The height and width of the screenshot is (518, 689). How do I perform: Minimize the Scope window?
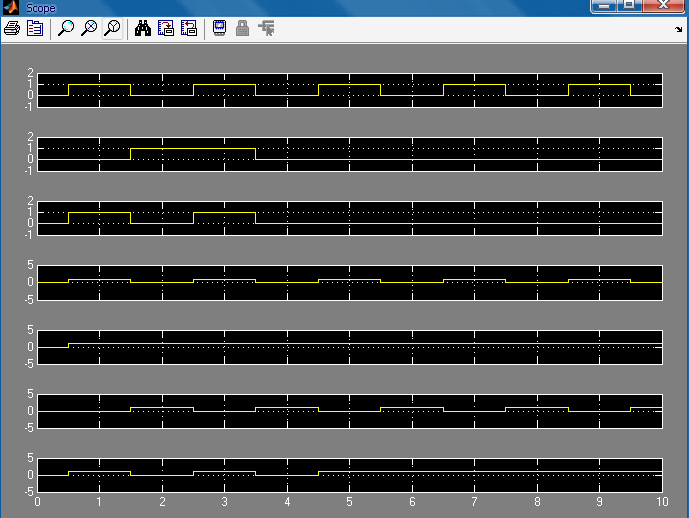click(604, 6)
